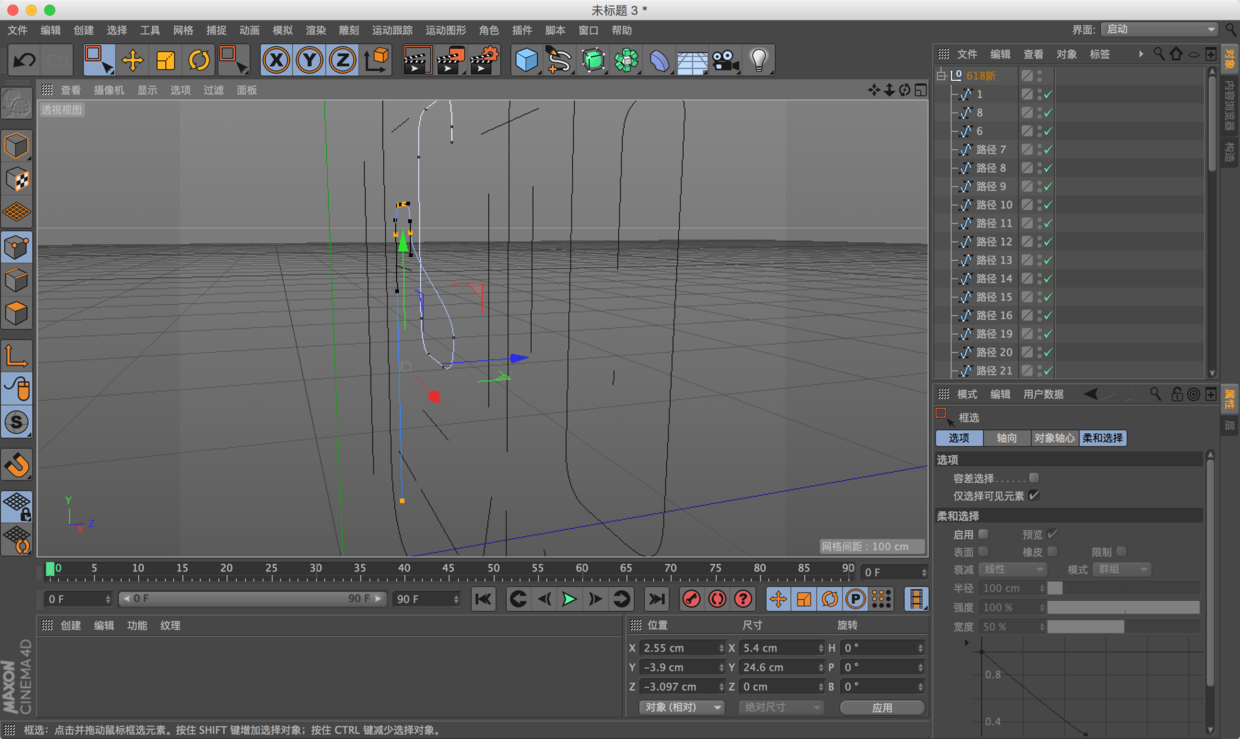
Task: Open 衰减 线性 dropdown
Action: [1012, 569]
